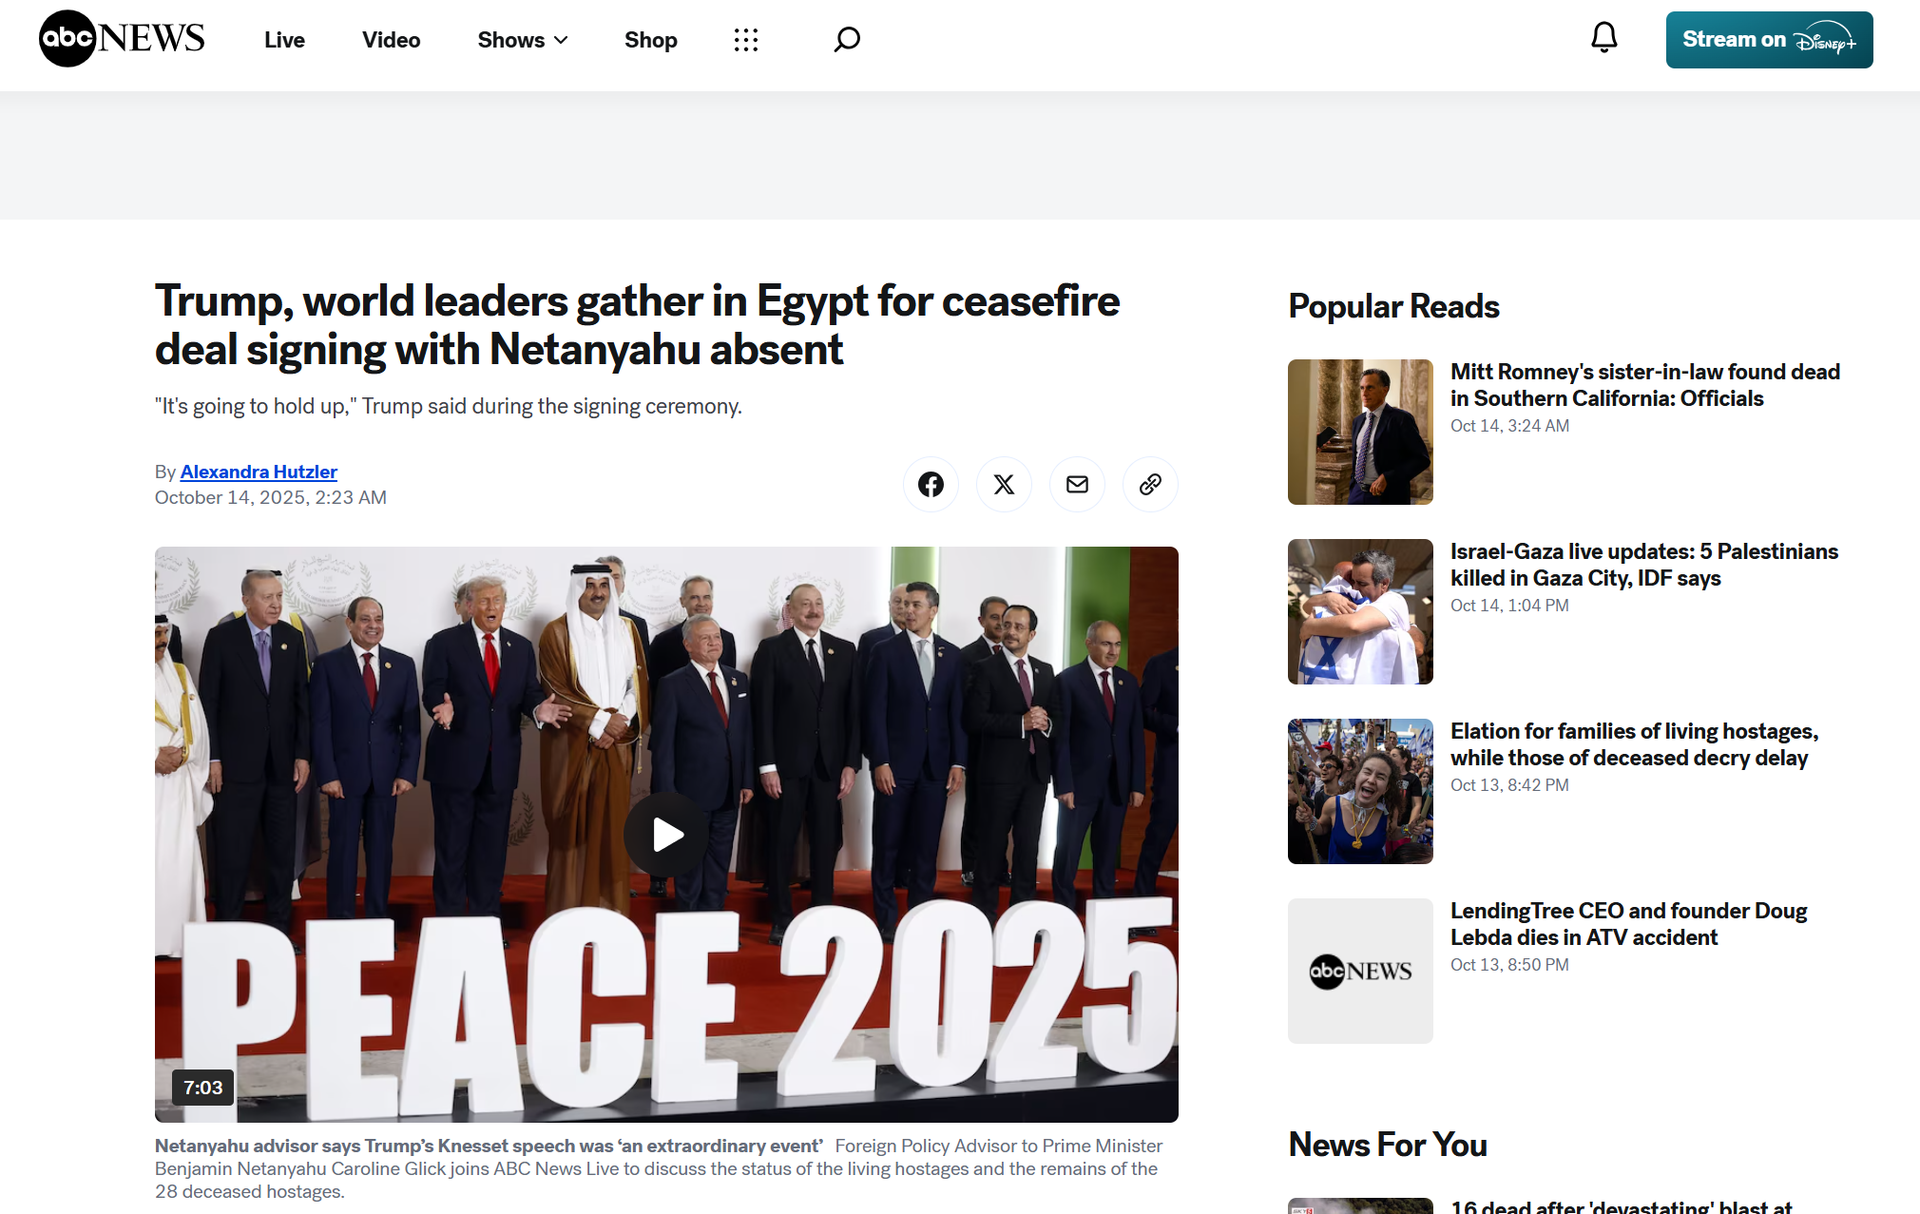Play the PEACE 2025 video
Viewport: 1920px width, 1214px height.
[x=667, y=834]
